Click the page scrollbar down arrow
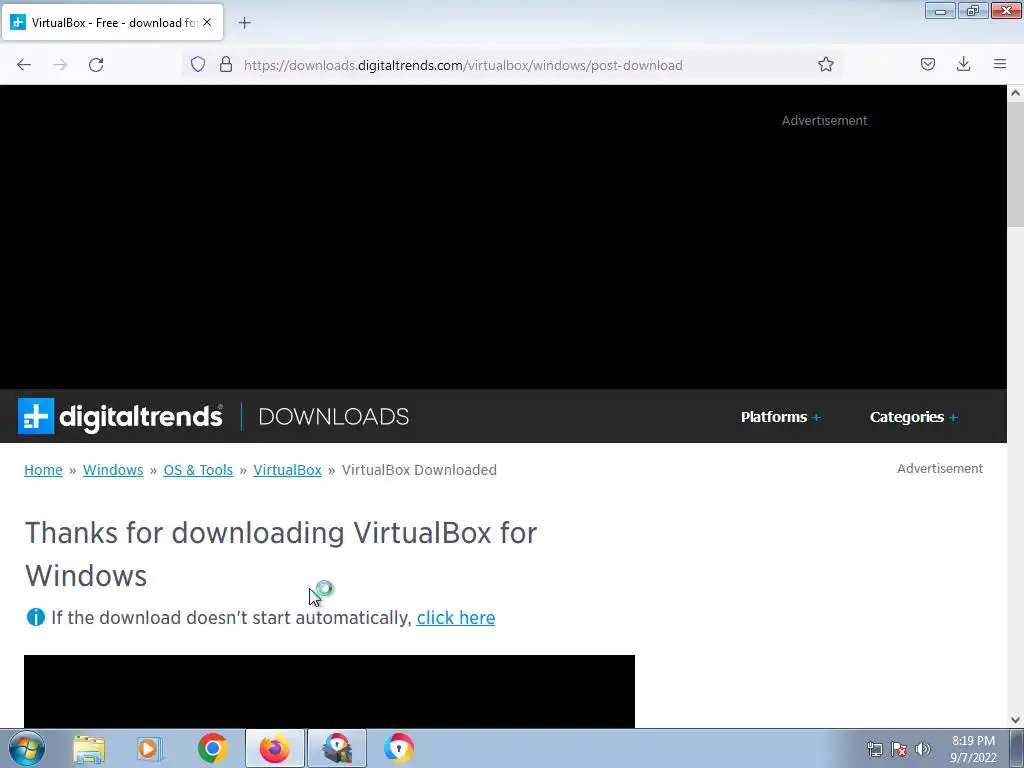This screenshot has height=768, width=1024. (x=1015, y=720)
